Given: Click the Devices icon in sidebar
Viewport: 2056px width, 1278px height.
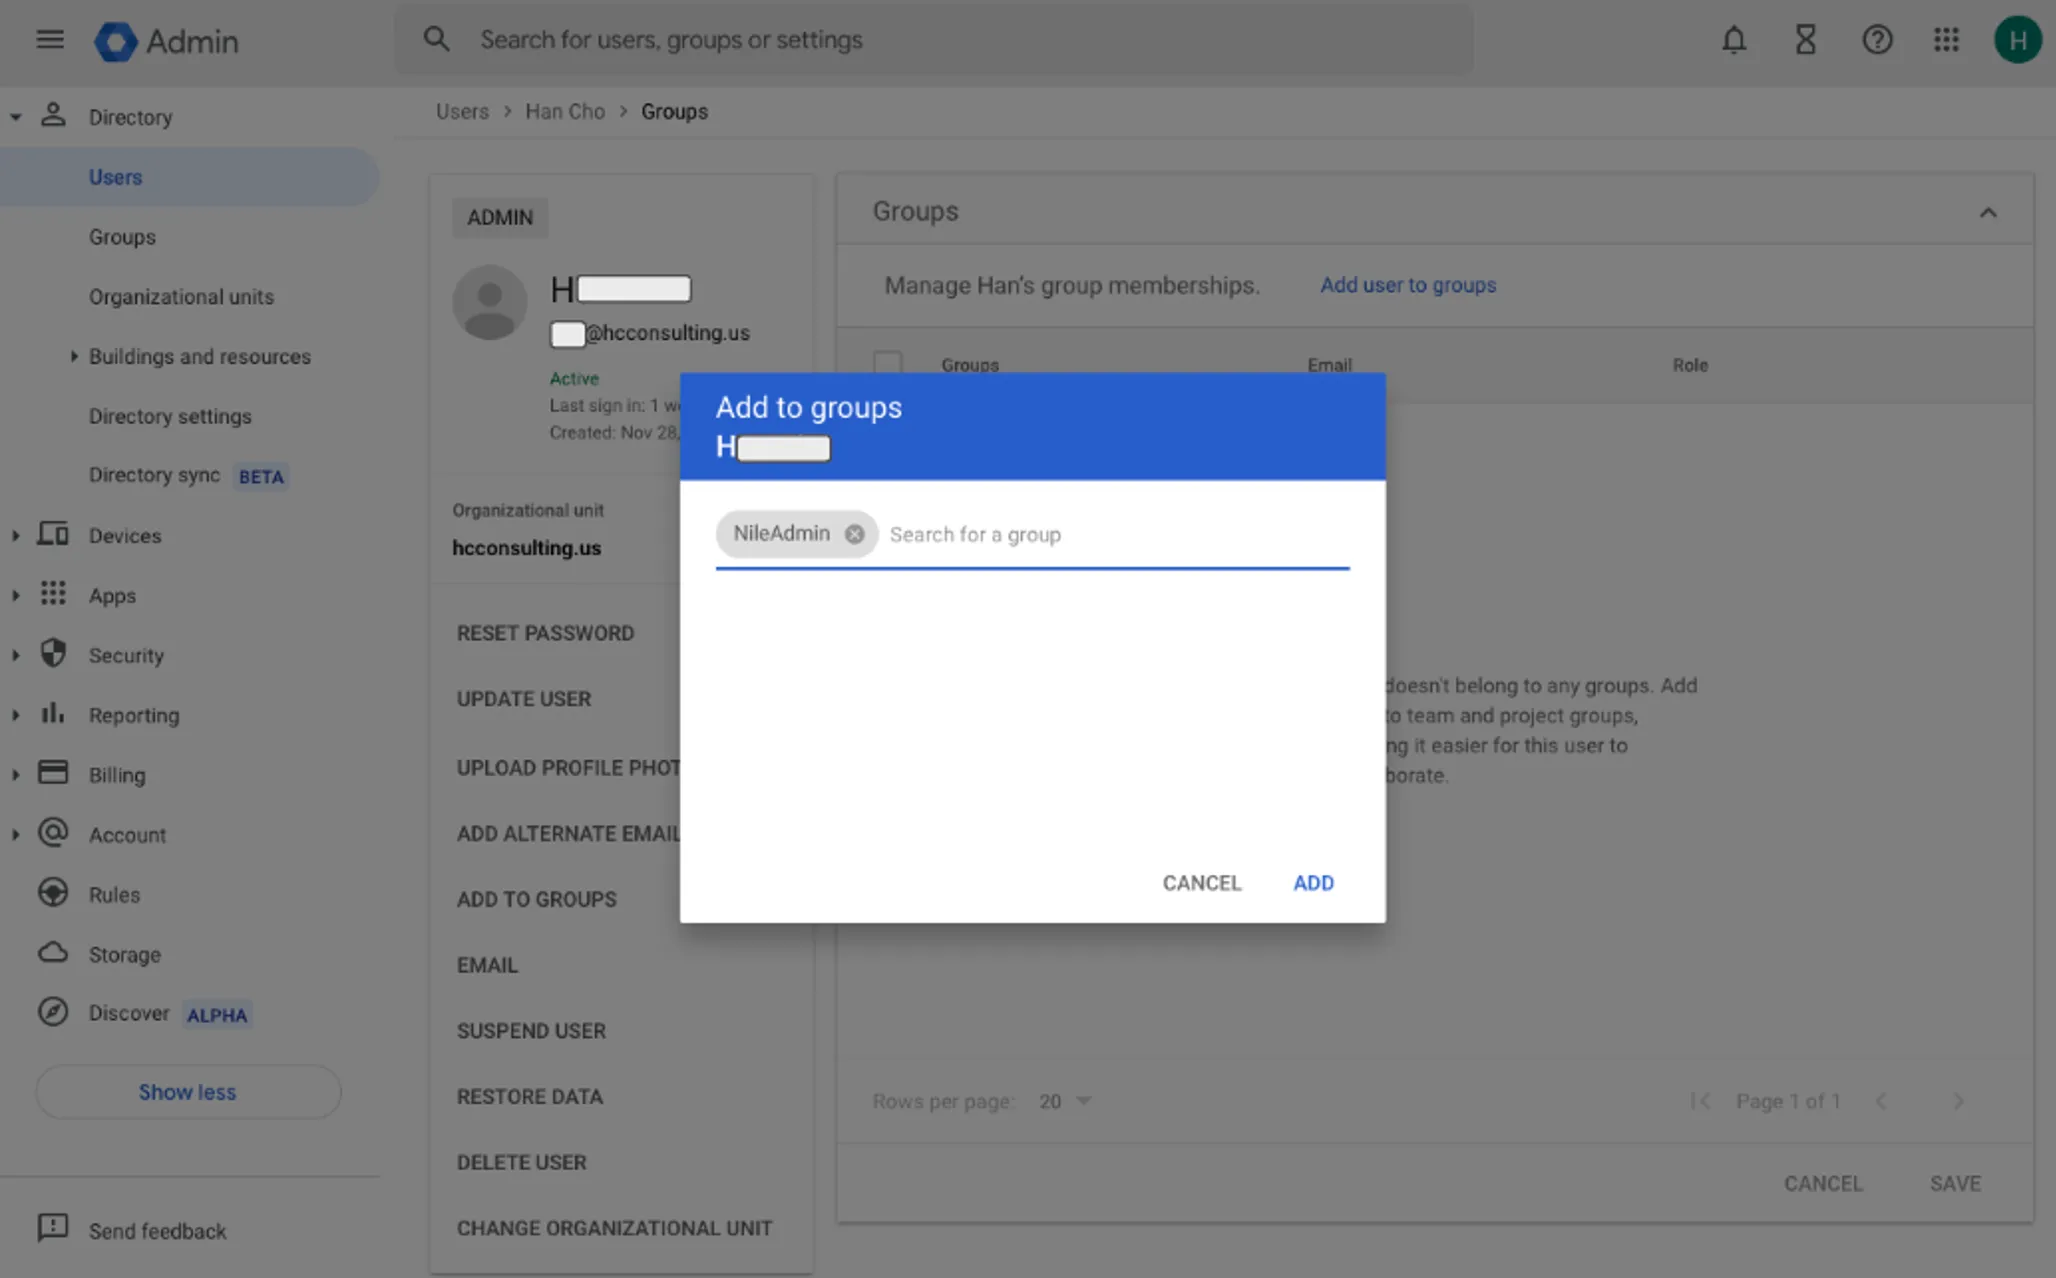Looking at the screenshot, I should pos(53,534).
